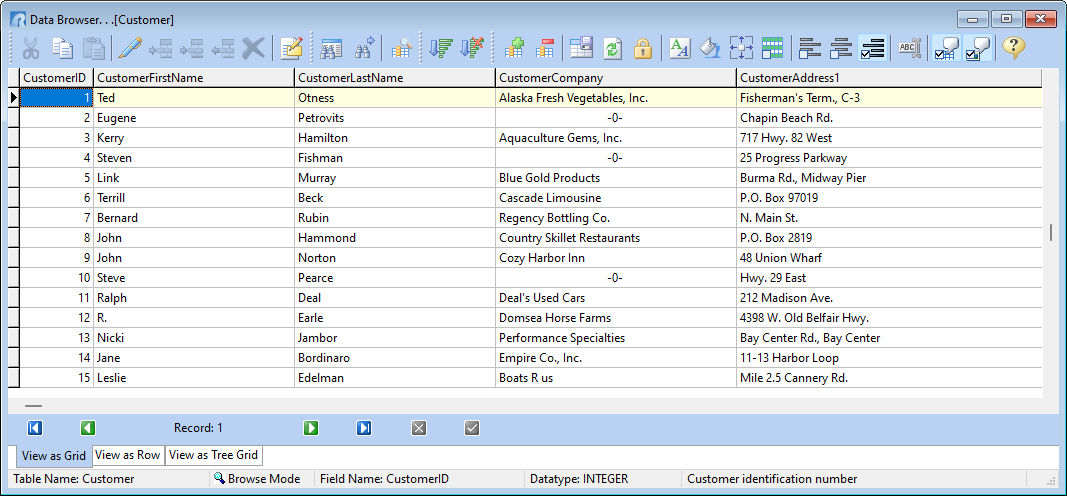1067x496 pixels.
Task: Click the green sort bars icon
Action: [441, 48]
